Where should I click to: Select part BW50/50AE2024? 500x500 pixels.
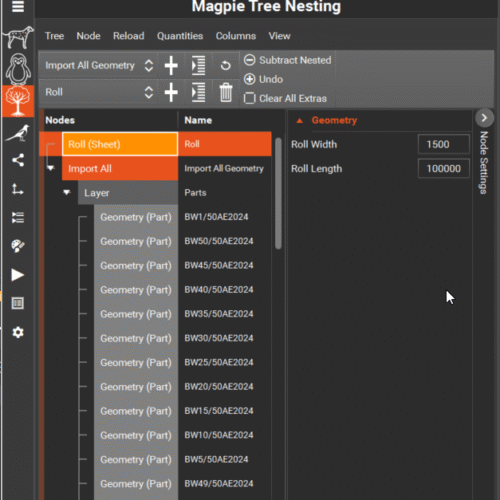coord(219,241)
